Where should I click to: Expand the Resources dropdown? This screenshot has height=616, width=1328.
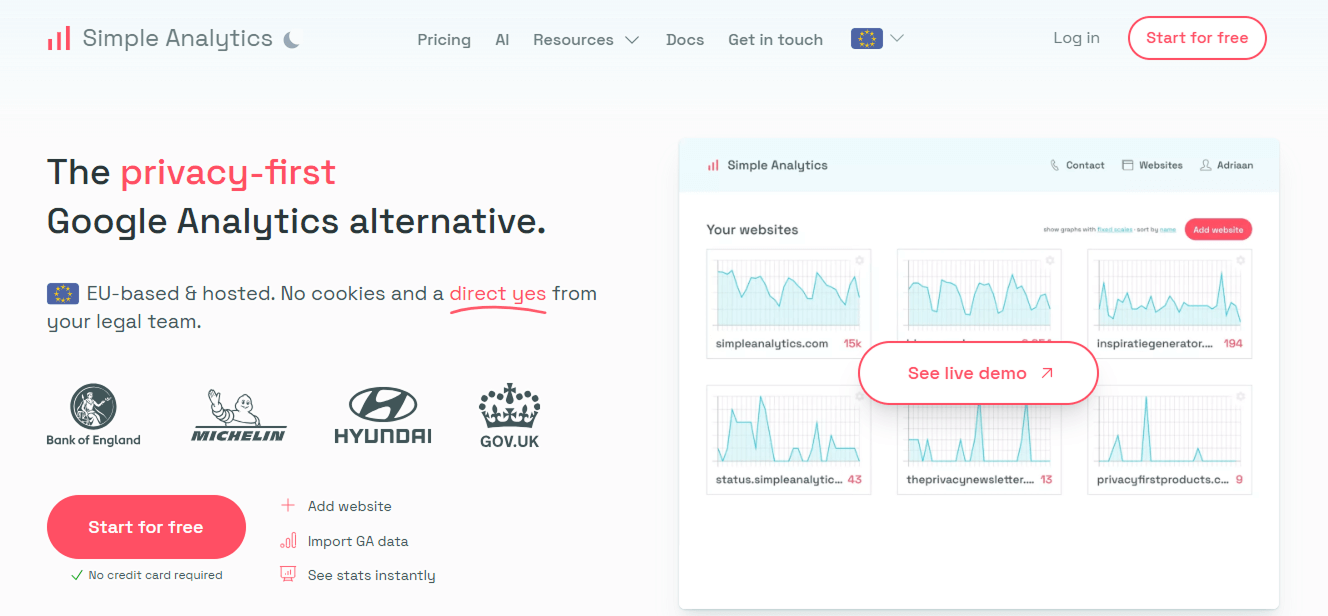pos(586,40)
